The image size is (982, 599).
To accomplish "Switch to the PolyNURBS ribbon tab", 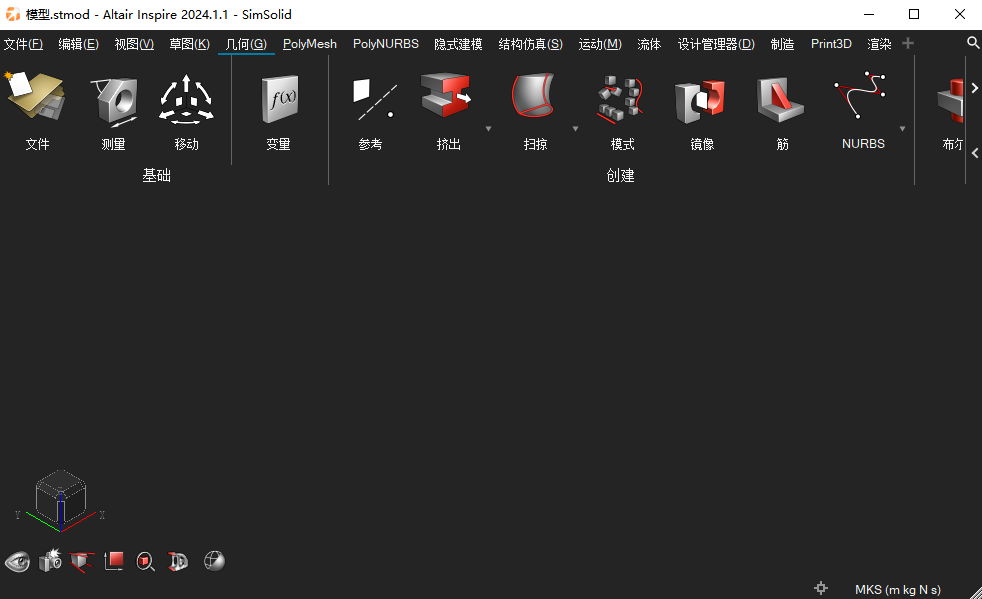I will click(x=385, y=44).
